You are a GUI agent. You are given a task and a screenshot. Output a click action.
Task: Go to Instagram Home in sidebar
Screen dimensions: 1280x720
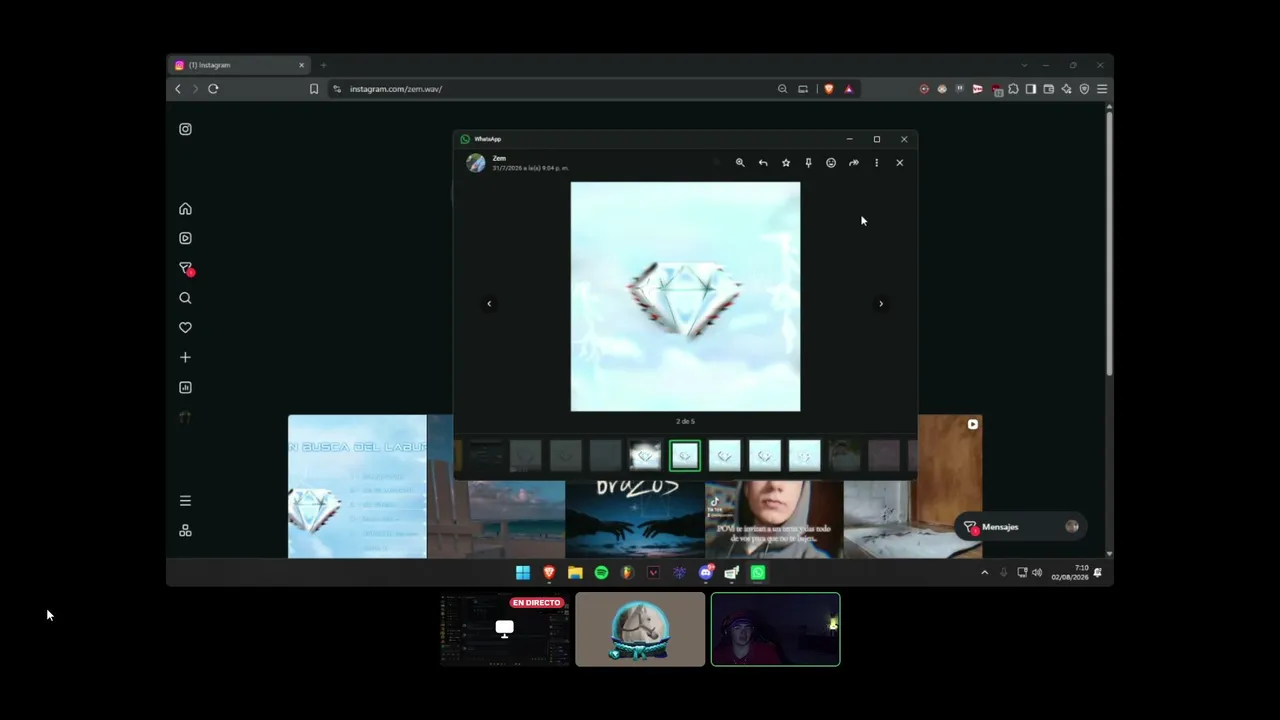[185, 209]
